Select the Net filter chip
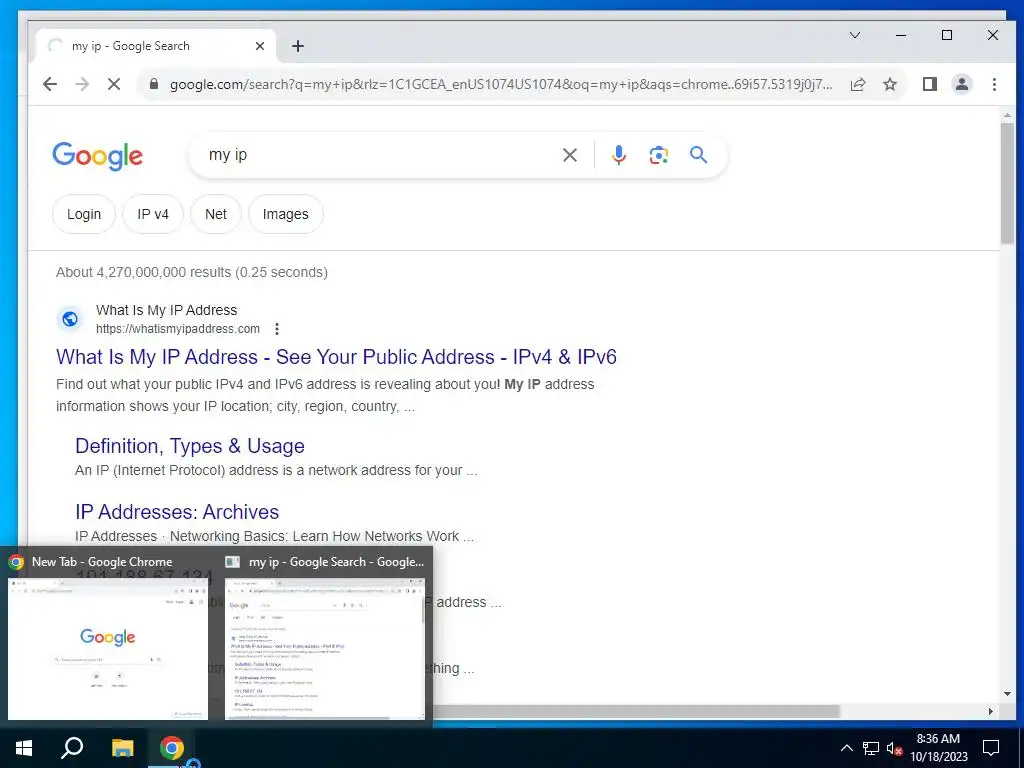 click(216, 214)
